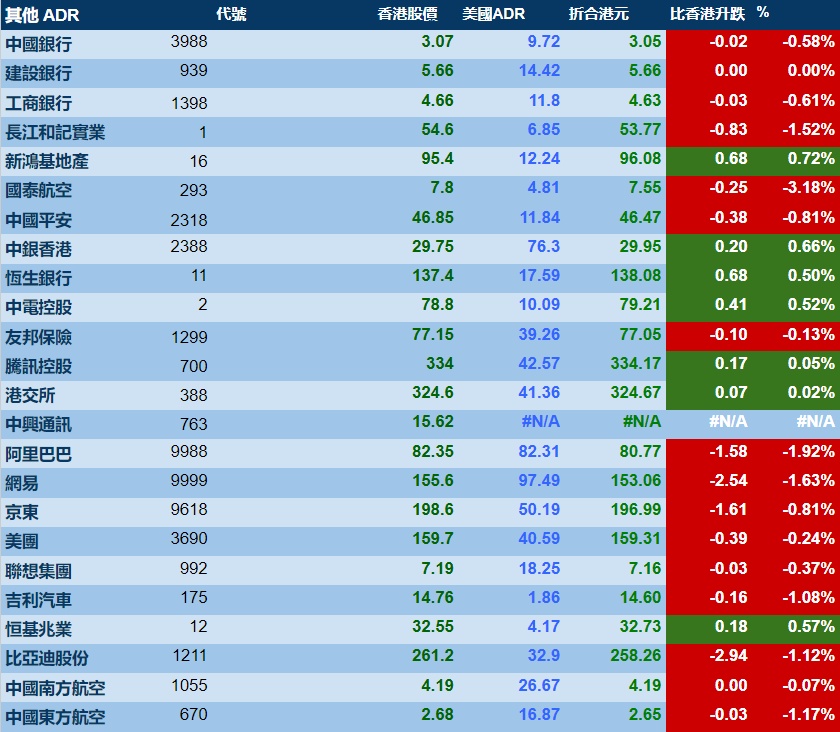Click the 比香港升跌 column header
The image size is (840, 732).
[x=707, y=14]
